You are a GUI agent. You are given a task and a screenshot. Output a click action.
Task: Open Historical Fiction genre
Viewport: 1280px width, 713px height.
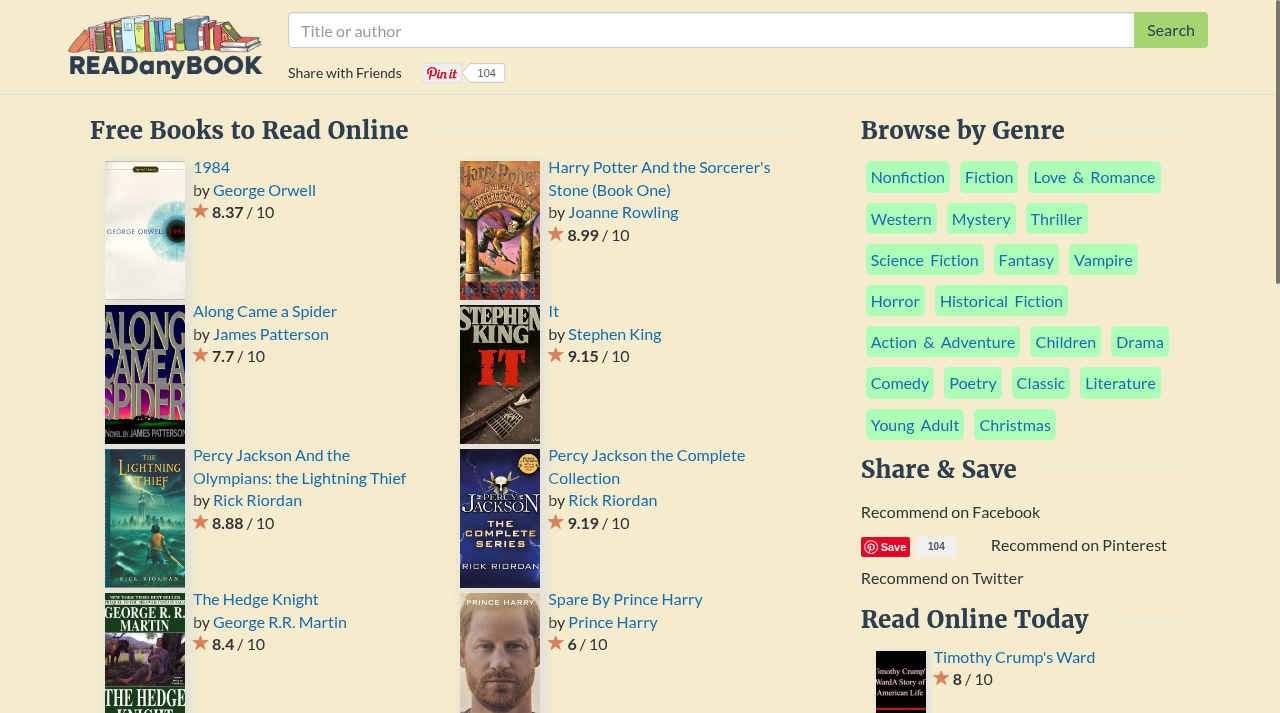click(1001, 301)
